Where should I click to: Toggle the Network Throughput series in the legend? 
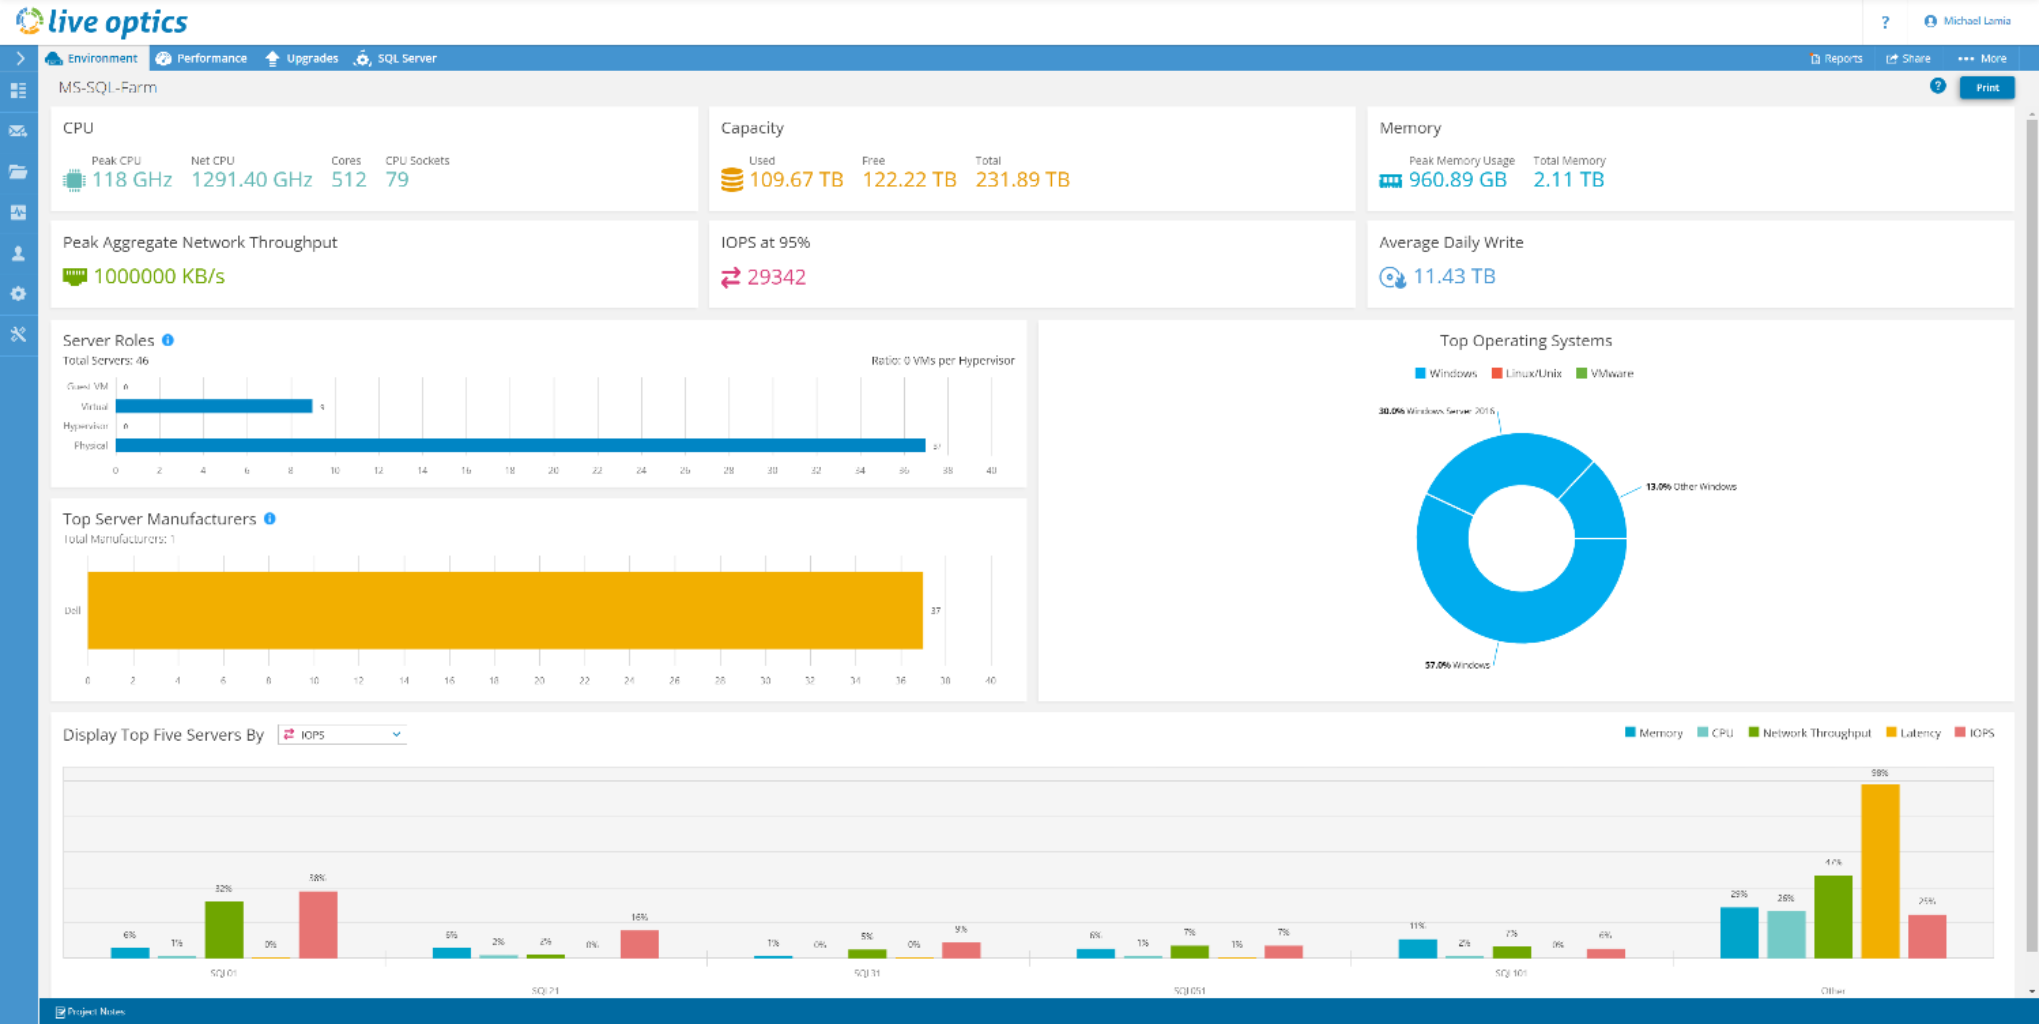point(1810,733)
